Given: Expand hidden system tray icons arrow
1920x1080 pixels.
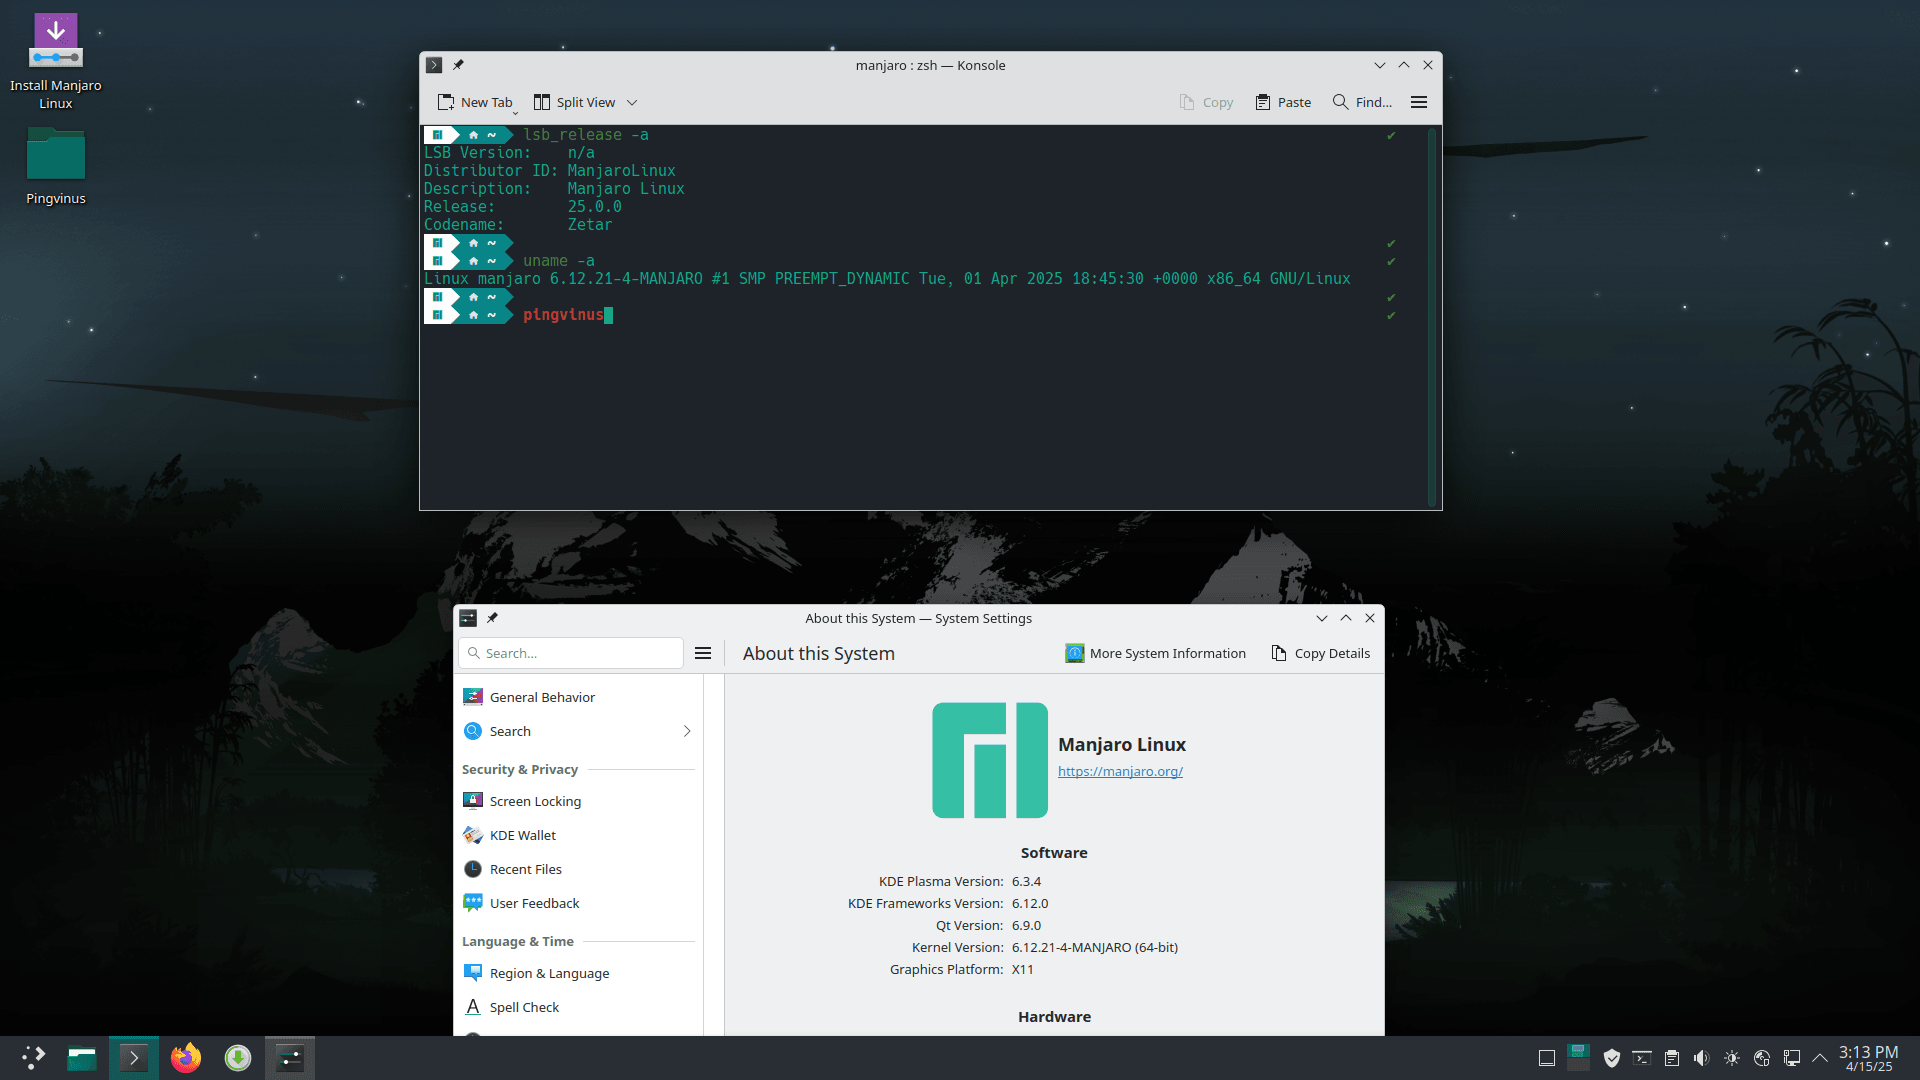Looking at the screenshot, I should [1820, 1058].
